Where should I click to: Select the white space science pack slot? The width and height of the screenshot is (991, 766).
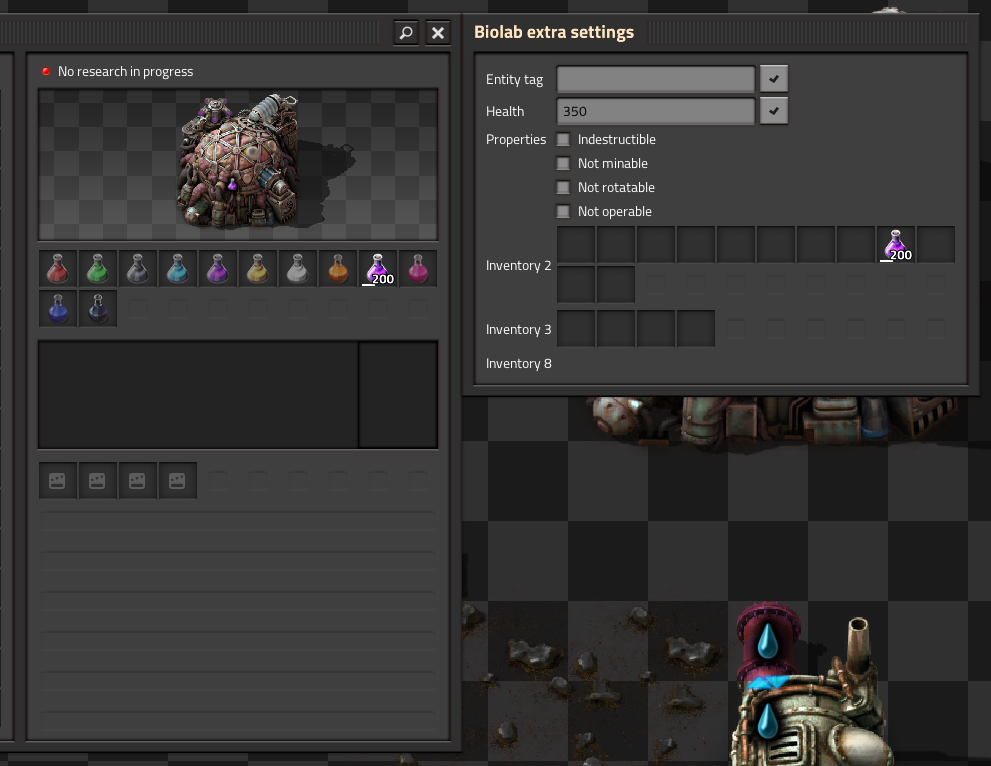(x=298, y=269)
